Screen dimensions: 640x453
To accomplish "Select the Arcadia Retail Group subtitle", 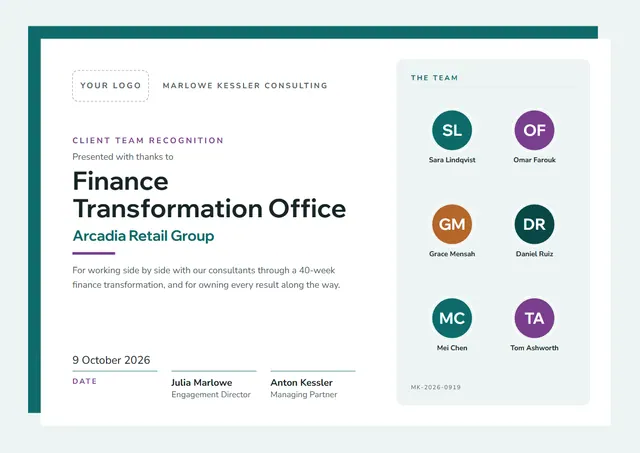I will [143, 236].
